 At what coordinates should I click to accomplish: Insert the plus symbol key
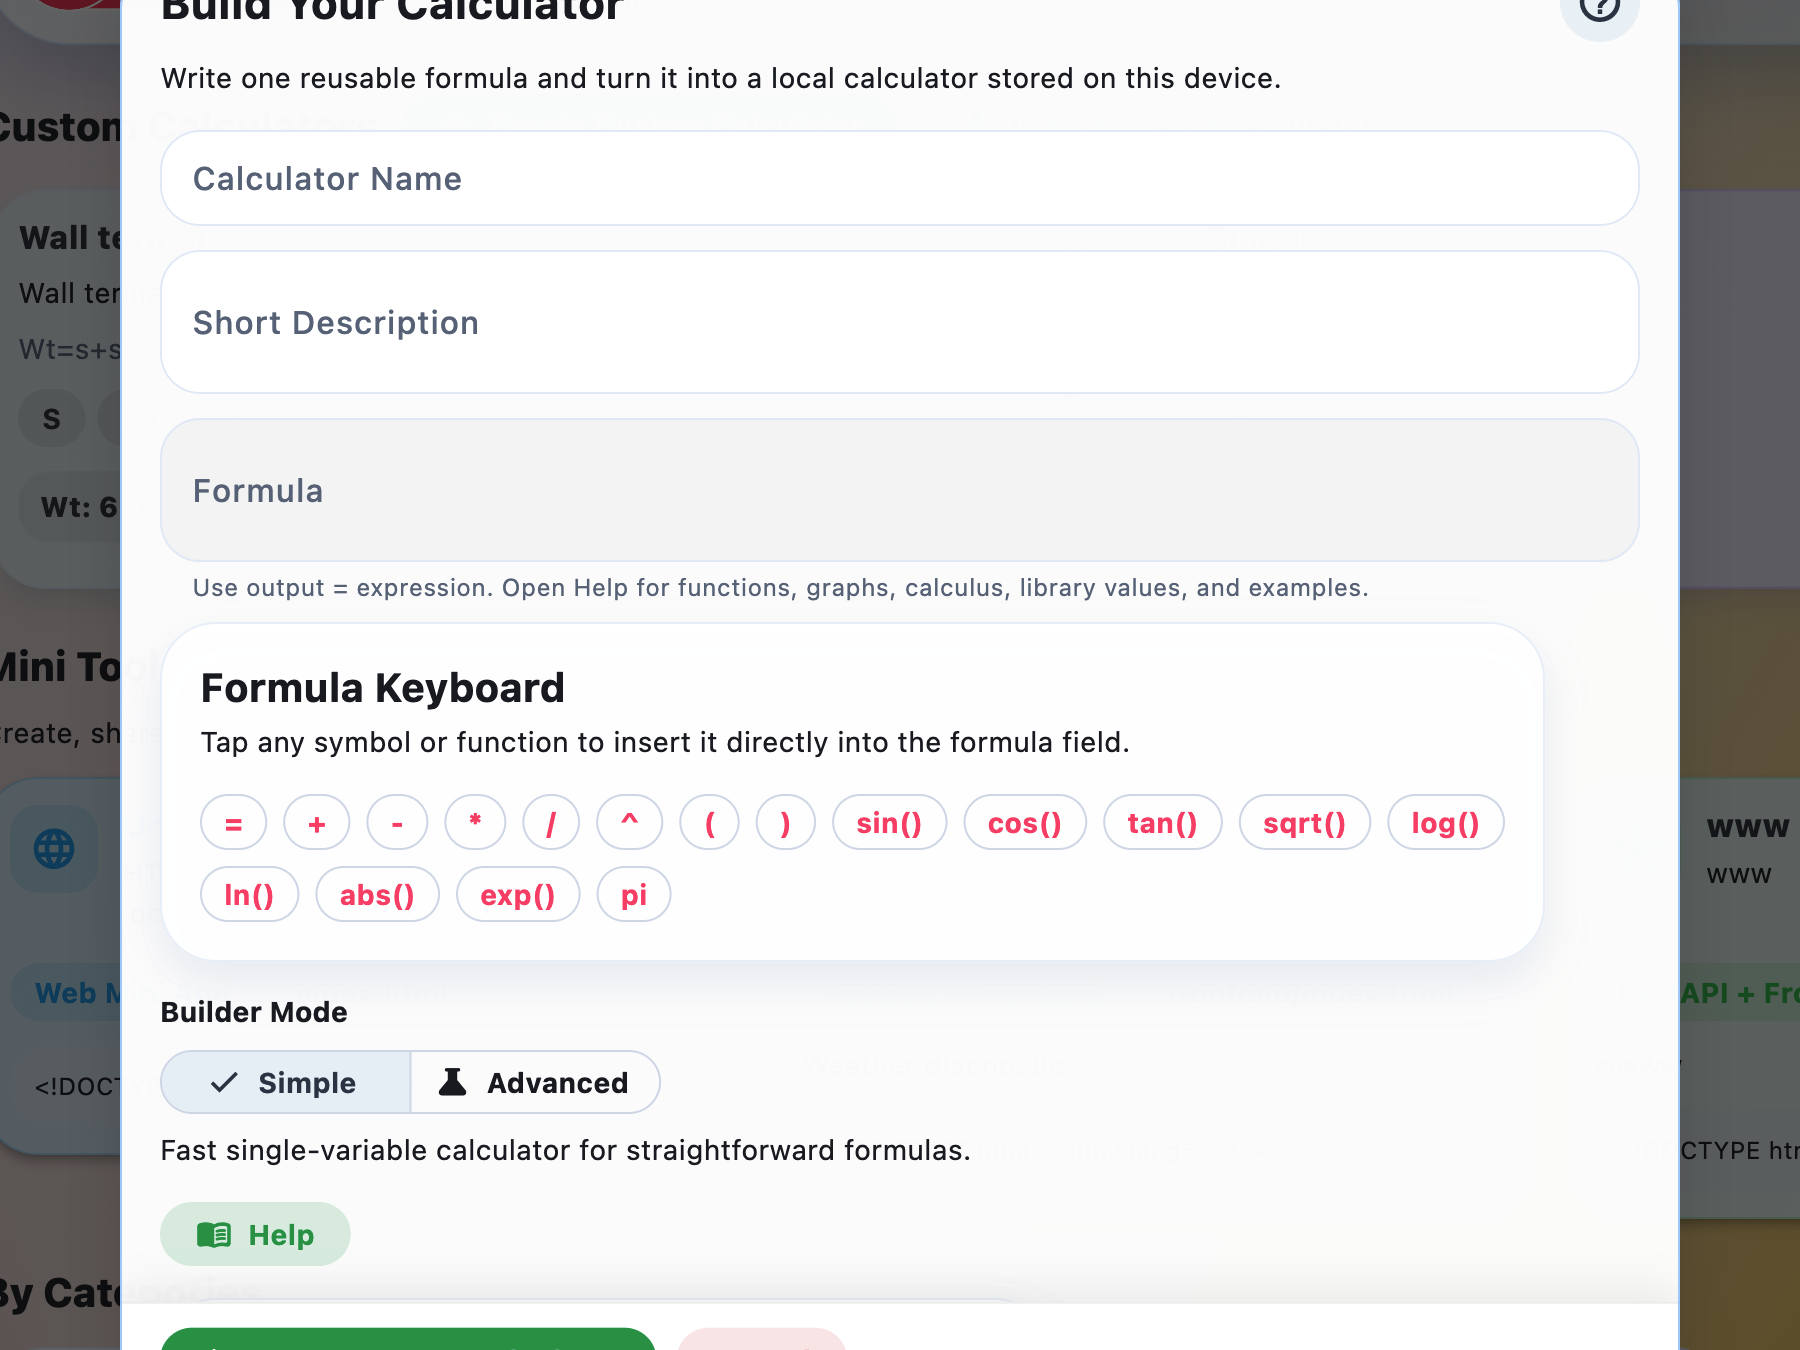[317, 823]
